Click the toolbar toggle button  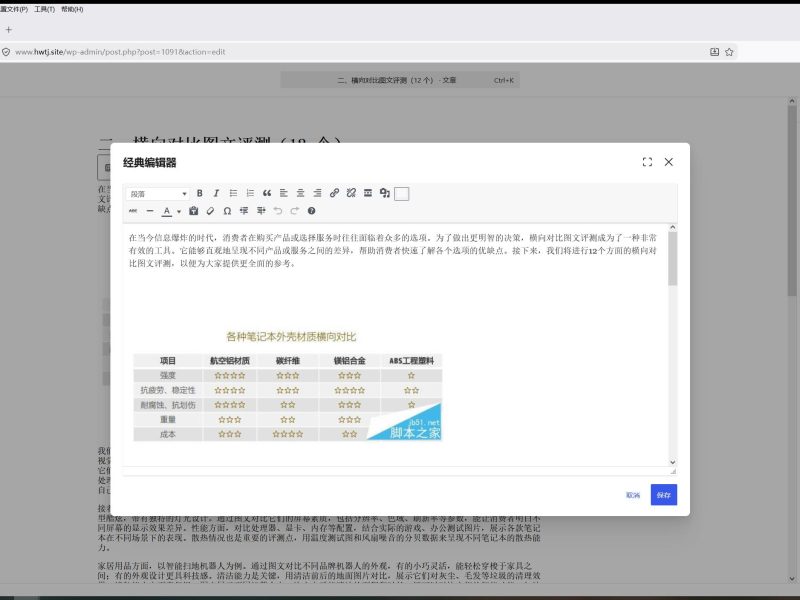coord(402,194)
